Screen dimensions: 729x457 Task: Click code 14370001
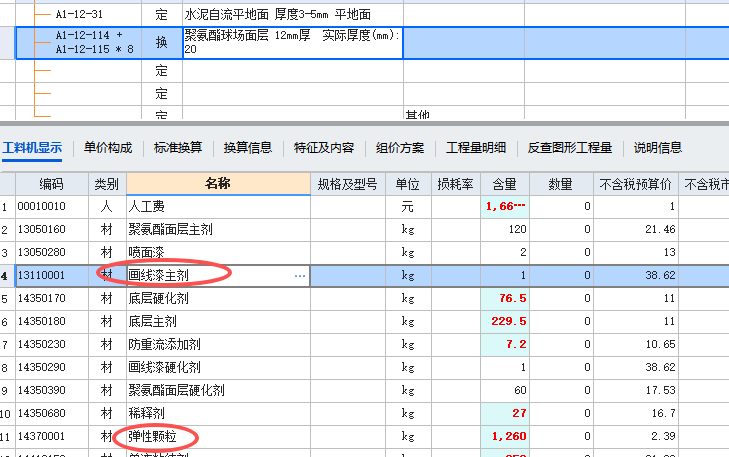(x=41, y=437)
